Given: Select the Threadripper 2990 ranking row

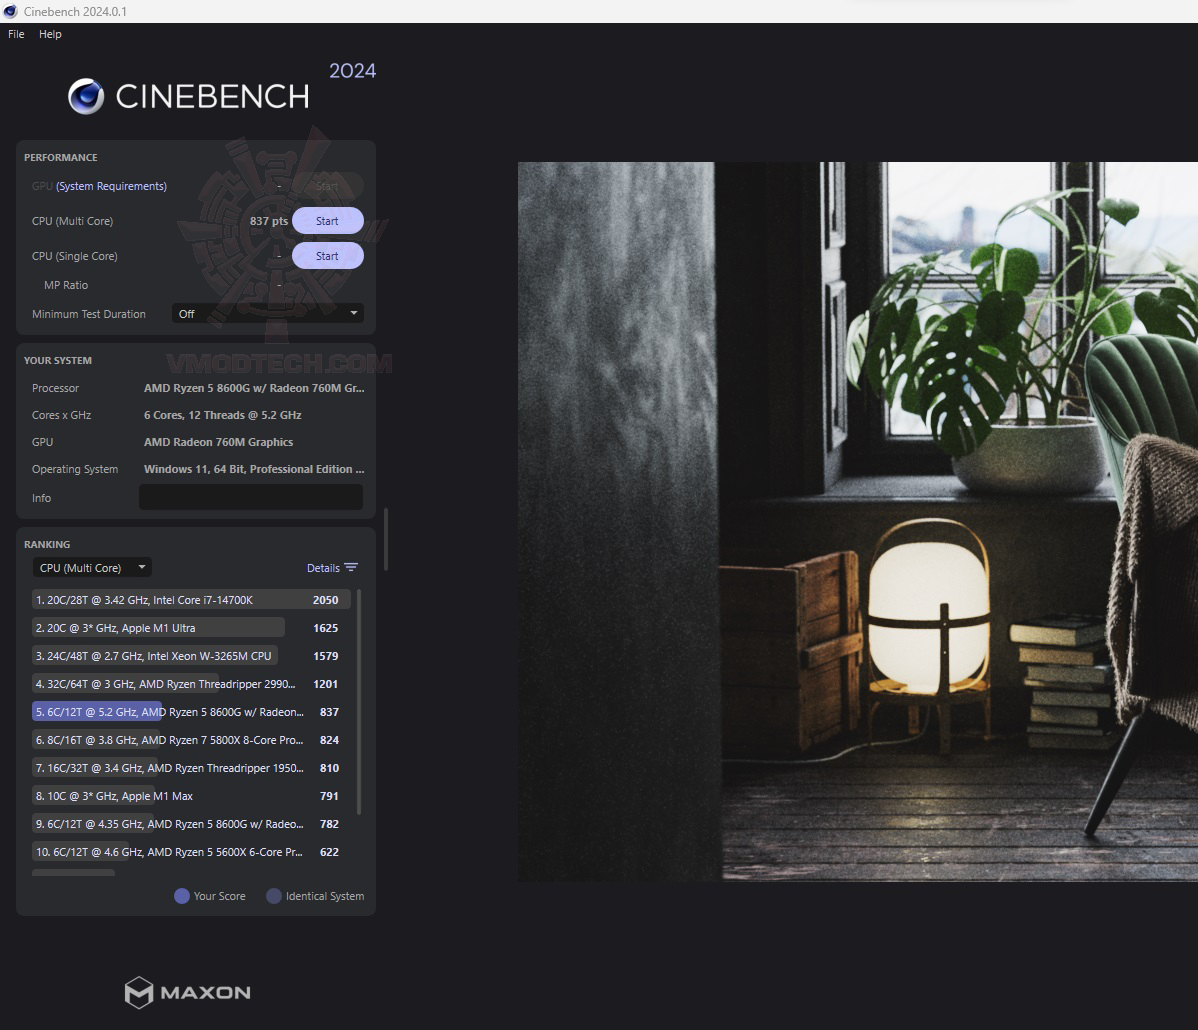Looking at the screenshot, I should click(x=189, y=684).
